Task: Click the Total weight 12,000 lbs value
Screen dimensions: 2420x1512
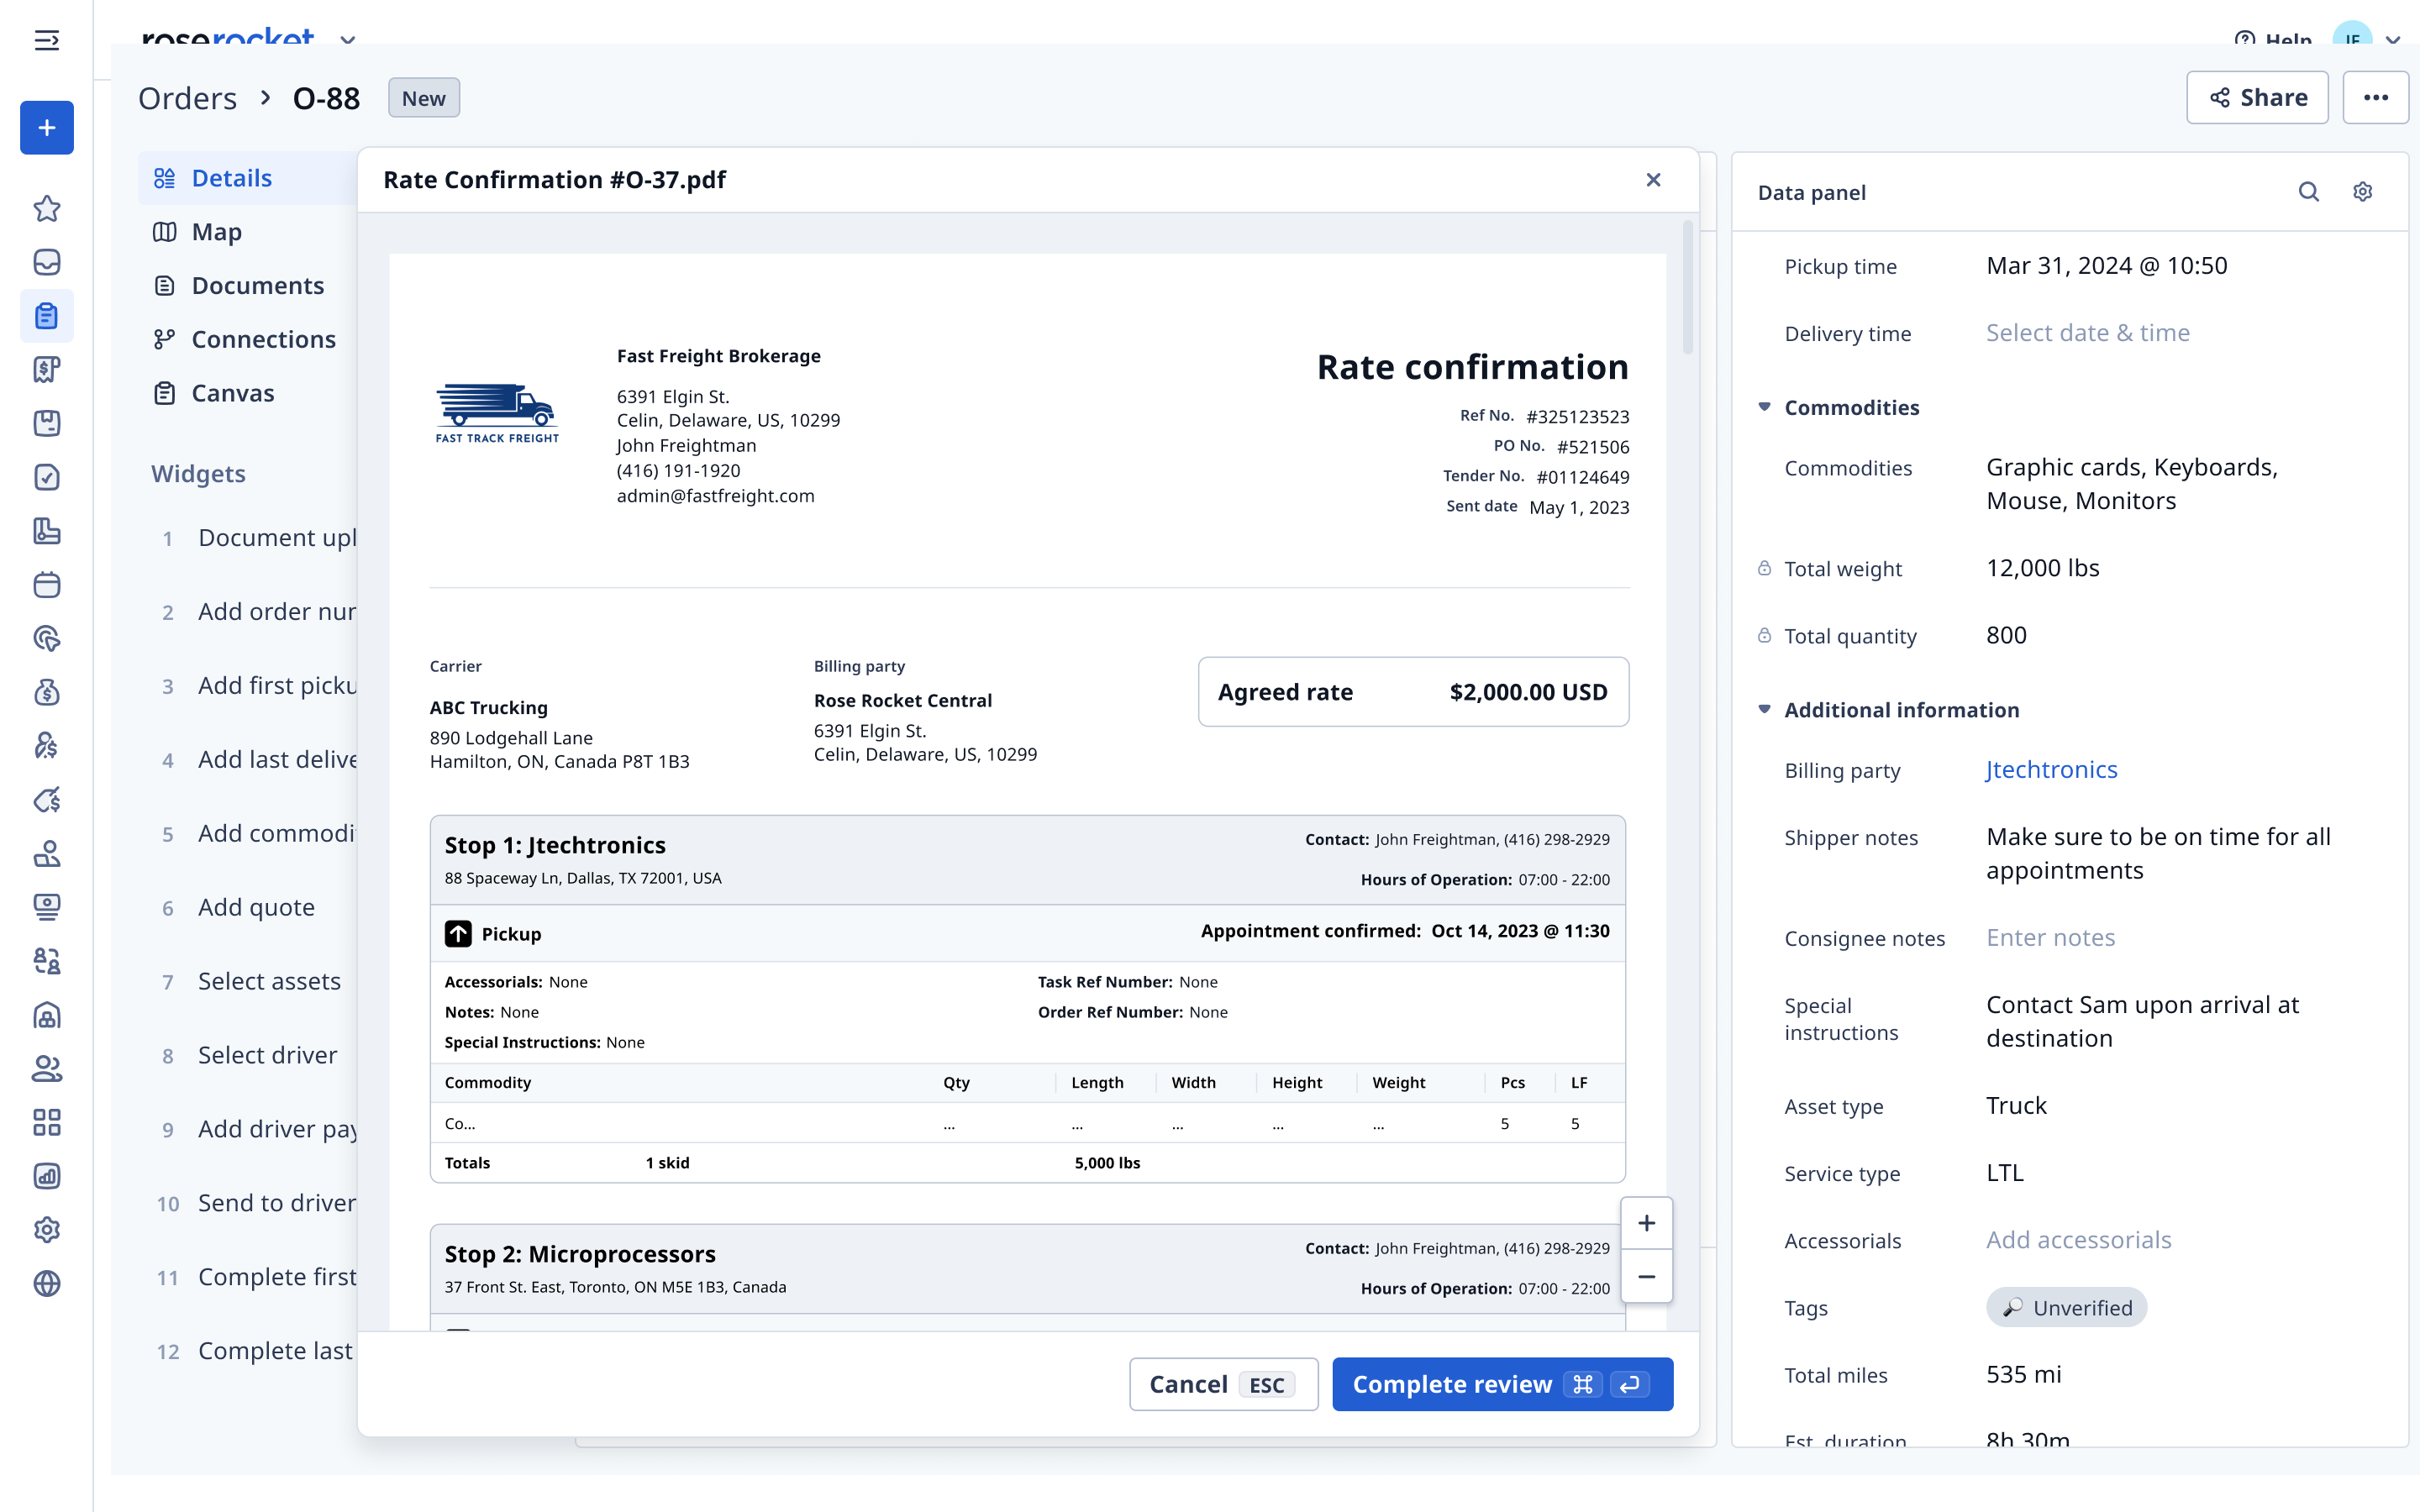Action: [x=2042, y=568]
